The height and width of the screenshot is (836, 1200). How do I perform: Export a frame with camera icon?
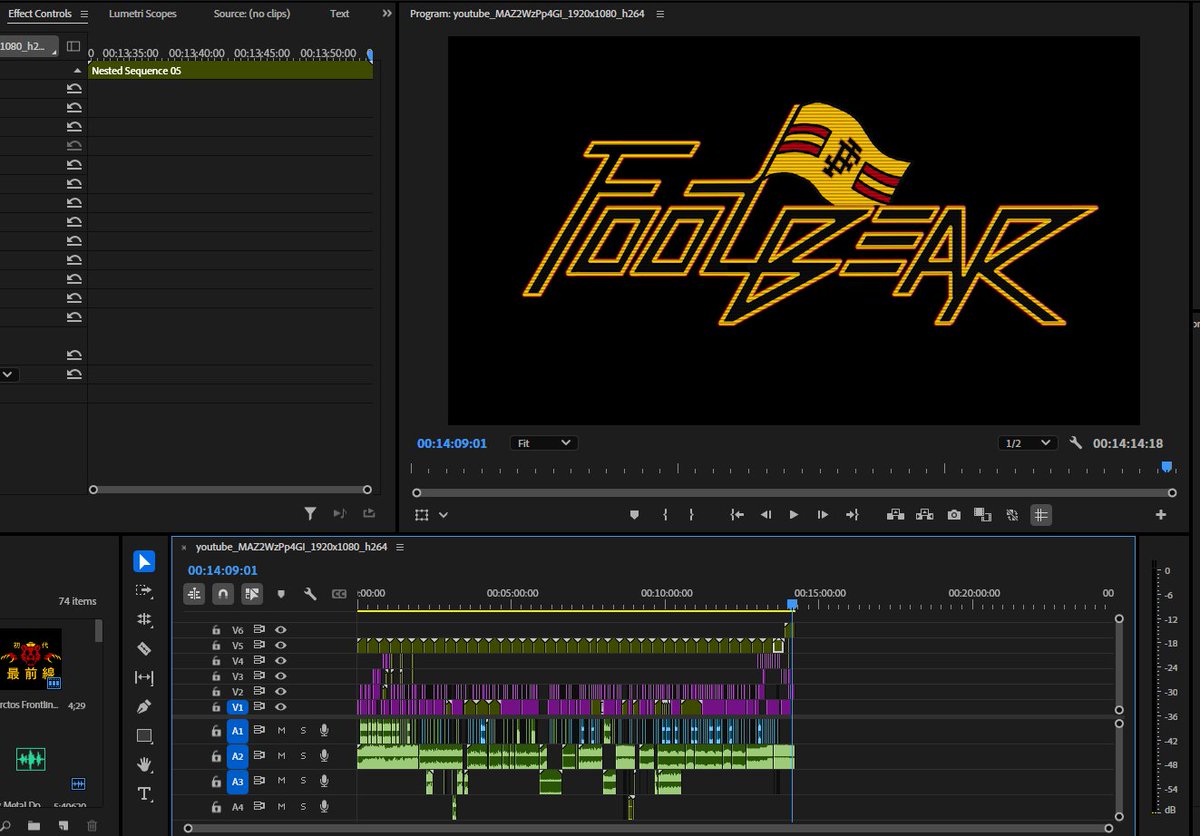coord(954,515)
